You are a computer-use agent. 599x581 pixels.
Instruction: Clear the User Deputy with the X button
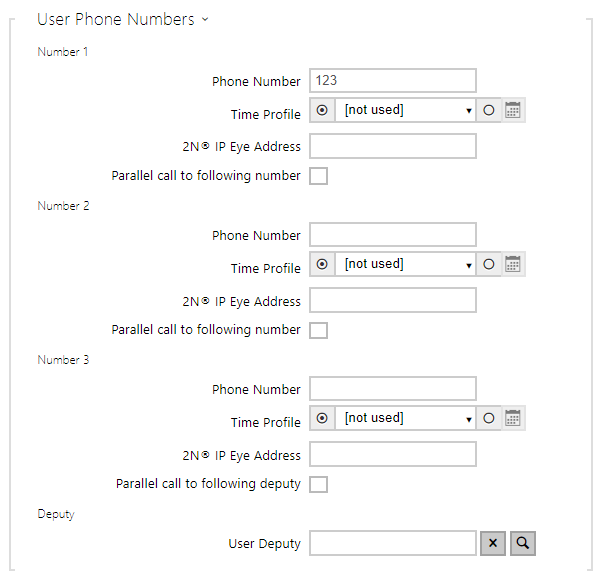(493, 543)
